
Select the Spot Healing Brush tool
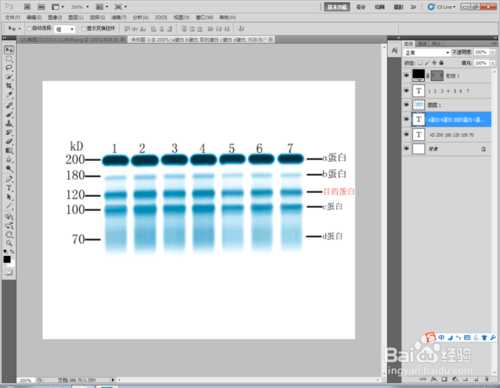[9, 106]
